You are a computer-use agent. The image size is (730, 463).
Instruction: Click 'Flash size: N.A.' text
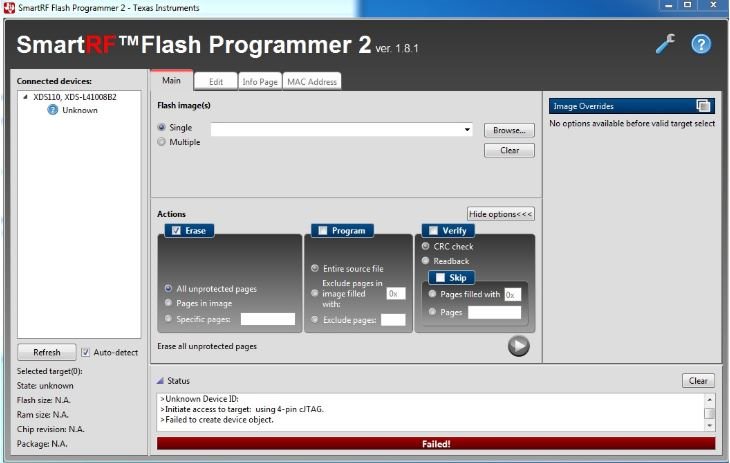pos(44,400)
